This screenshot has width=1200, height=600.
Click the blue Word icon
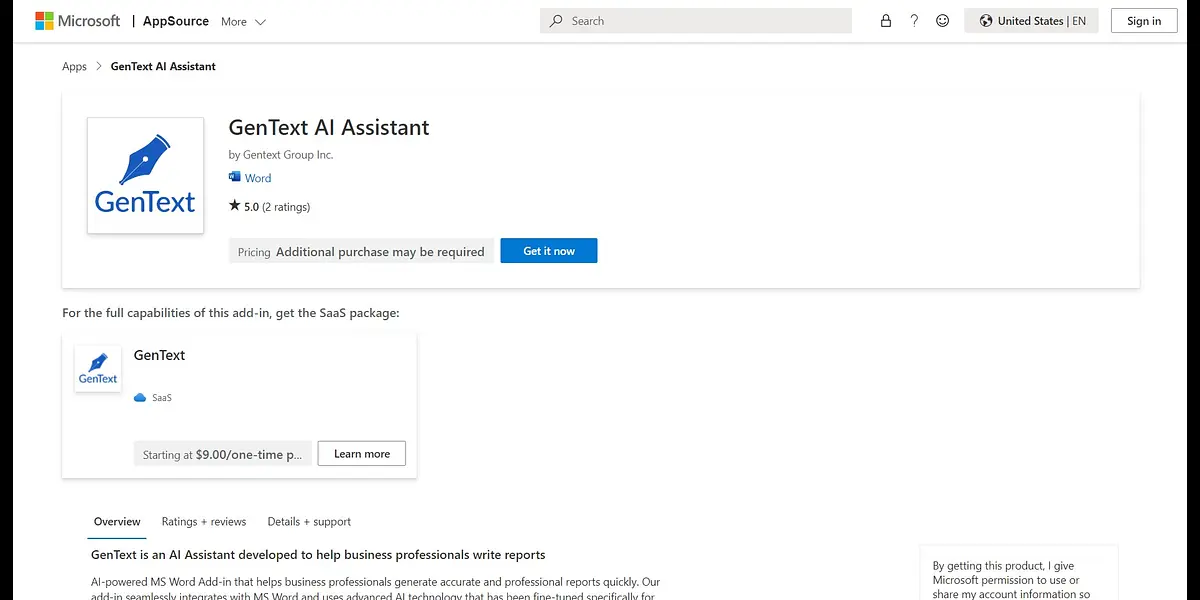pos(235,178)
